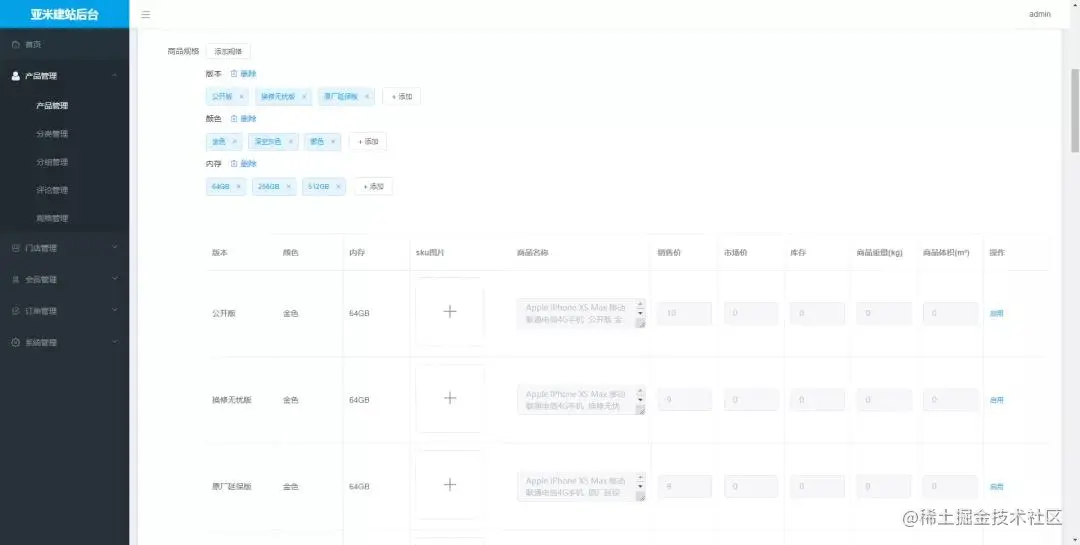Delete the 版本 specification group
1080x545 pixels.
coord(244,74)
